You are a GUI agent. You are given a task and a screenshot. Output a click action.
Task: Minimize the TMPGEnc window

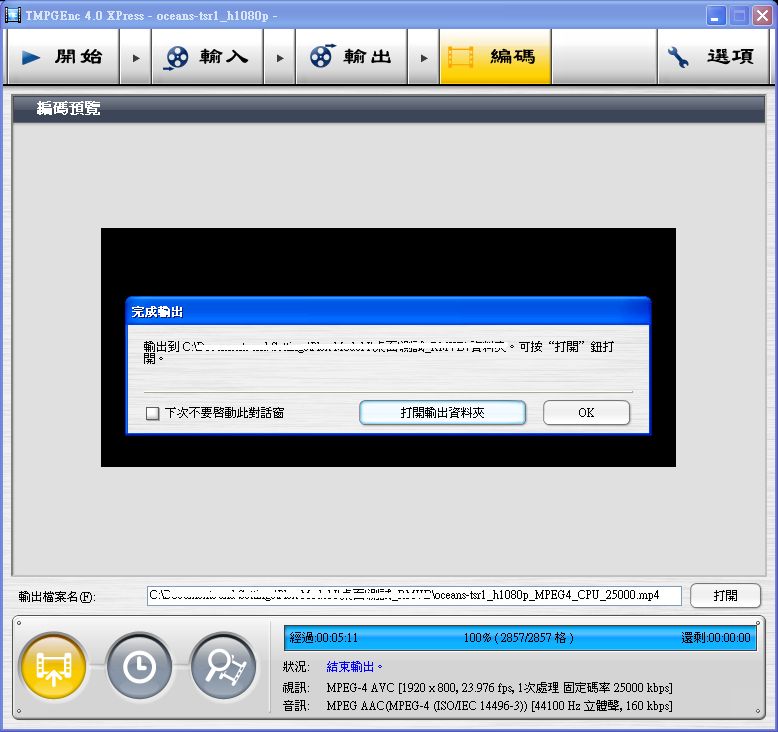pos(714,16)
